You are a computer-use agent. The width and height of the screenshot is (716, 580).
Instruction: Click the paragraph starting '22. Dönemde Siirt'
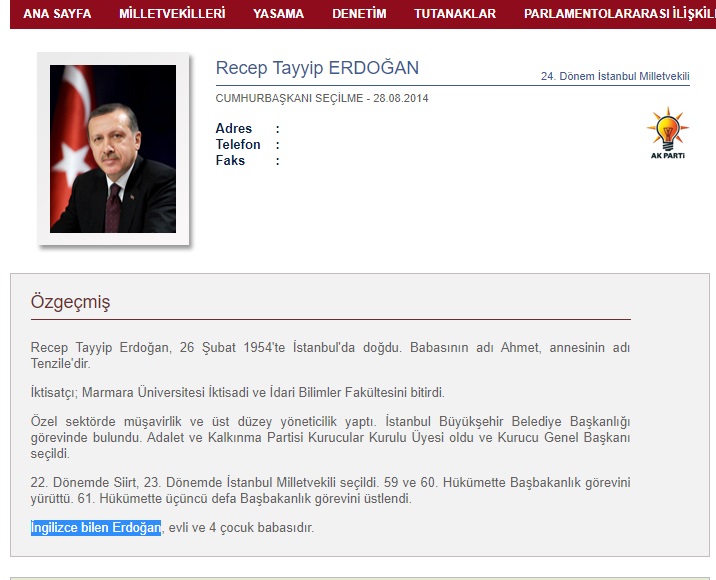coord(330,490)
